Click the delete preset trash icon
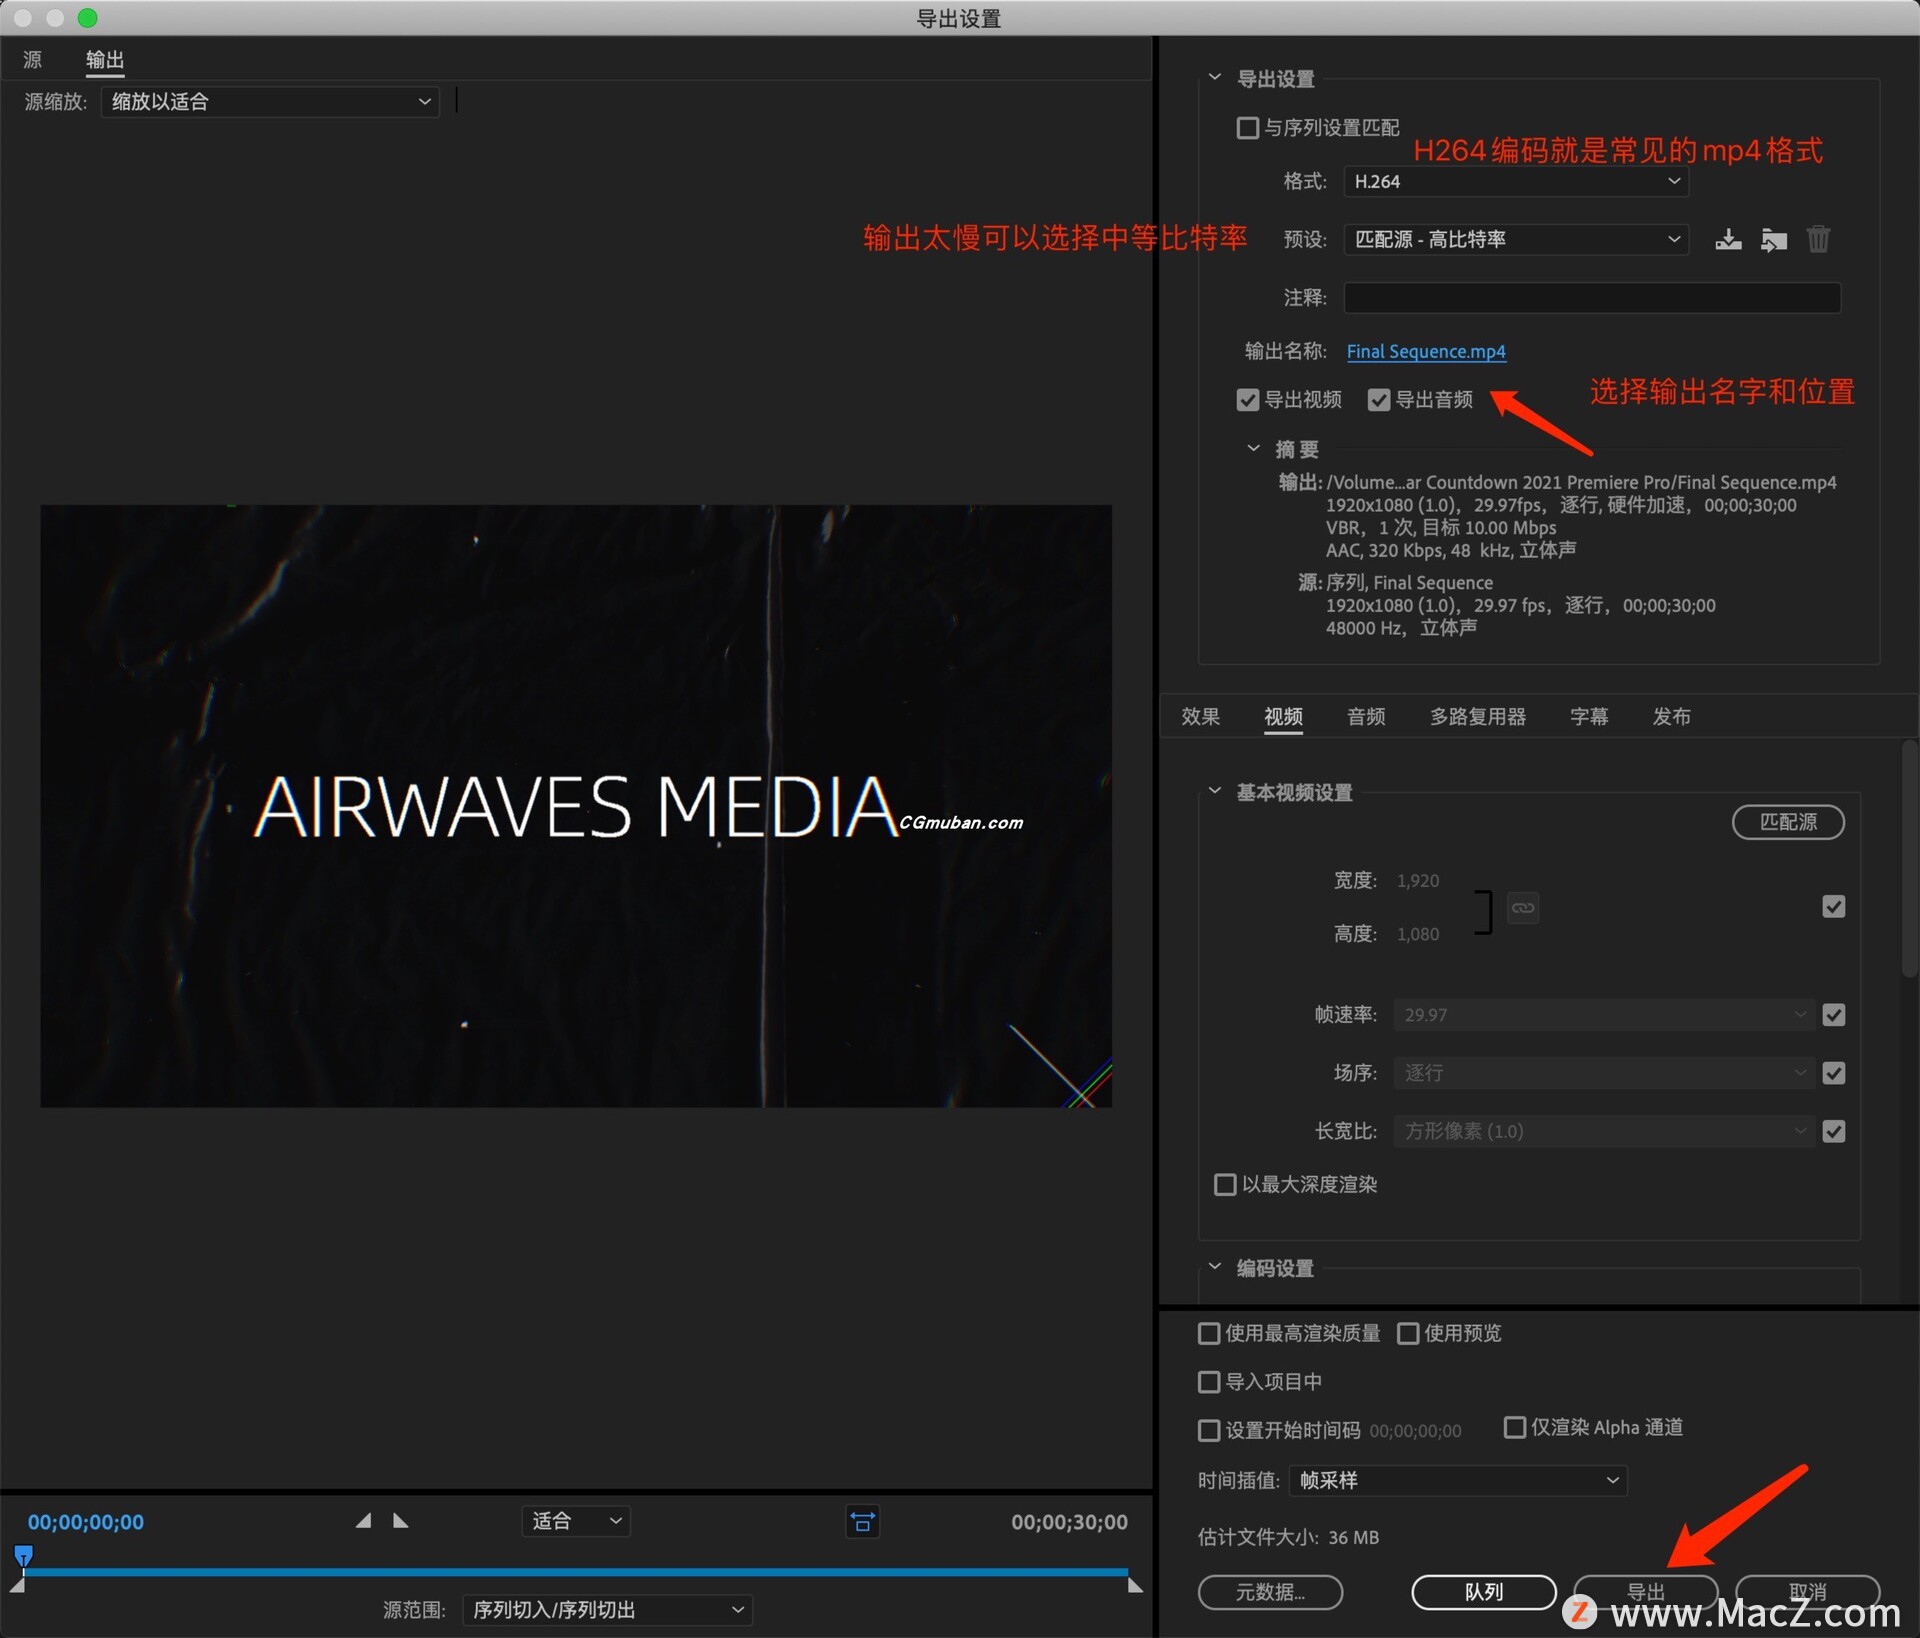The image size is (1920, 1638). [1818, 239]
